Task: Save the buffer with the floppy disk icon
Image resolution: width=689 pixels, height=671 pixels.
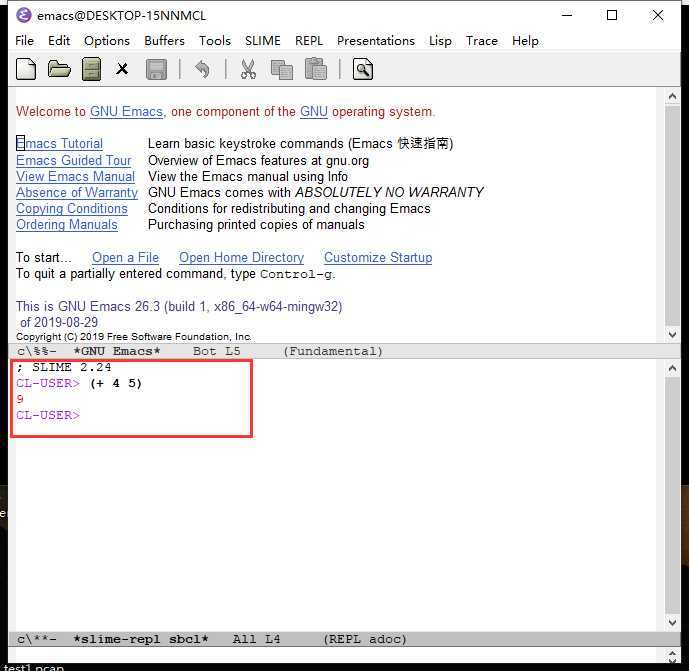Action: 156,69
